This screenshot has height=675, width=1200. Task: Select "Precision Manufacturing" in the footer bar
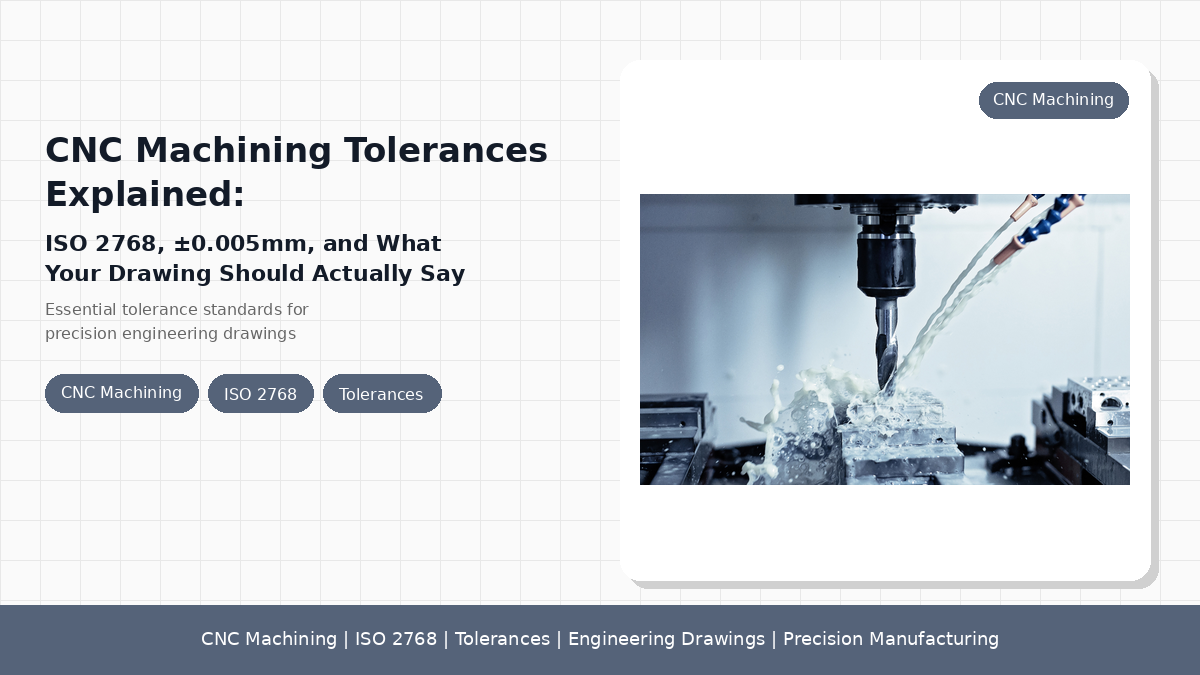[x=891, y=639]
